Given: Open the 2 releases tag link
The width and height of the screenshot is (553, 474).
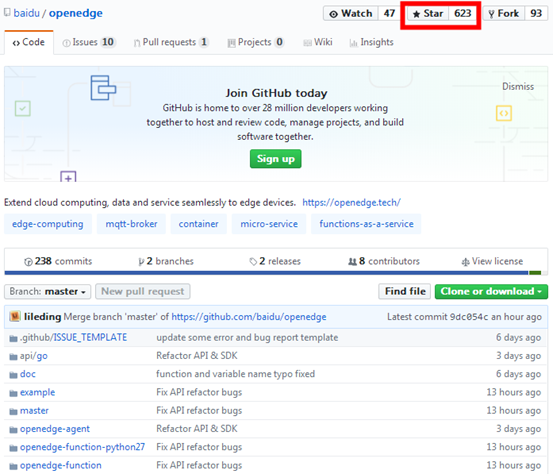Looking at the screenshot, I should (275, 261).
